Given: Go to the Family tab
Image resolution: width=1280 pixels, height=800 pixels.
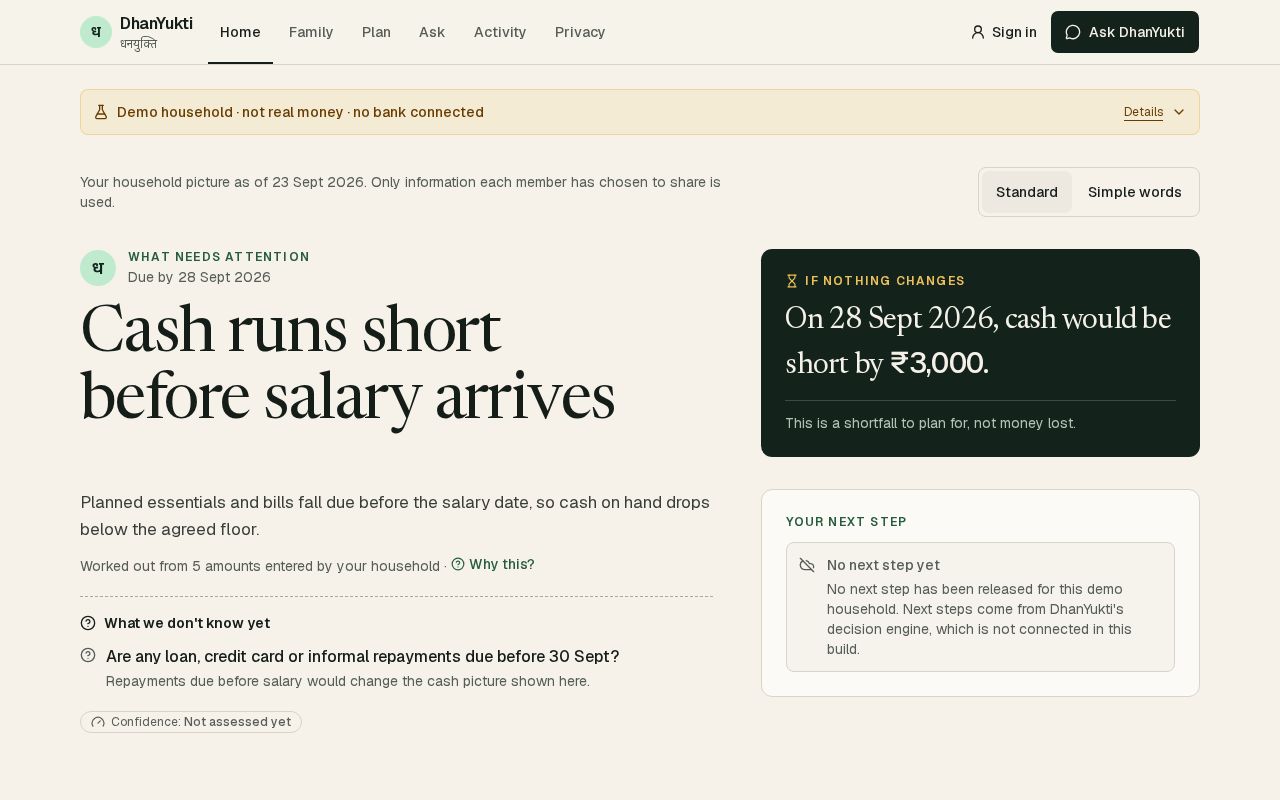Looking at the screenshot, I should click(311, 32).
